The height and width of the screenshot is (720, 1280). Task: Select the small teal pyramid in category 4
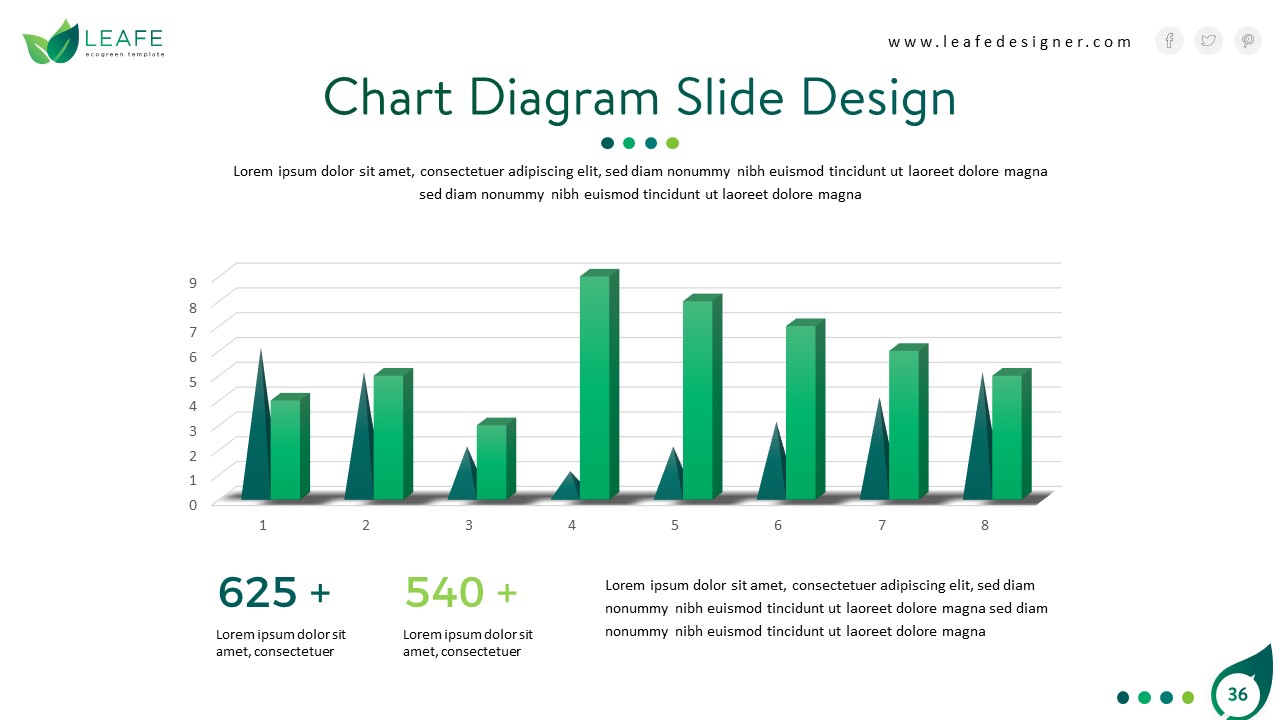coord(567,488)
